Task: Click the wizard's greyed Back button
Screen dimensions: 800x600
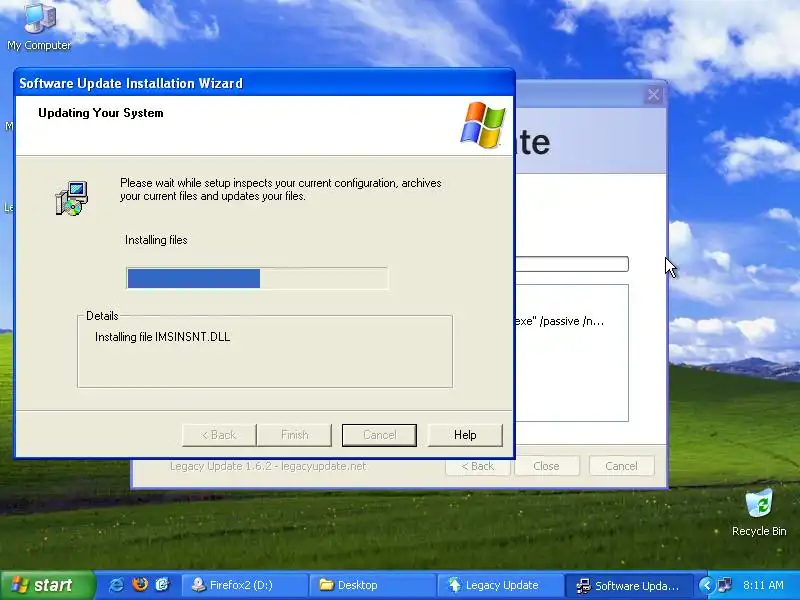Action: tap(219, 435)
